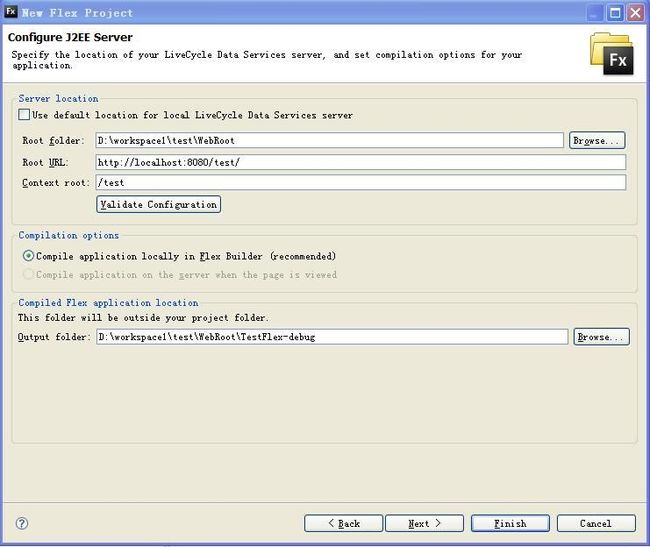Maximize the New Flex Project window
650x547 pixels.
coord(616,13)
